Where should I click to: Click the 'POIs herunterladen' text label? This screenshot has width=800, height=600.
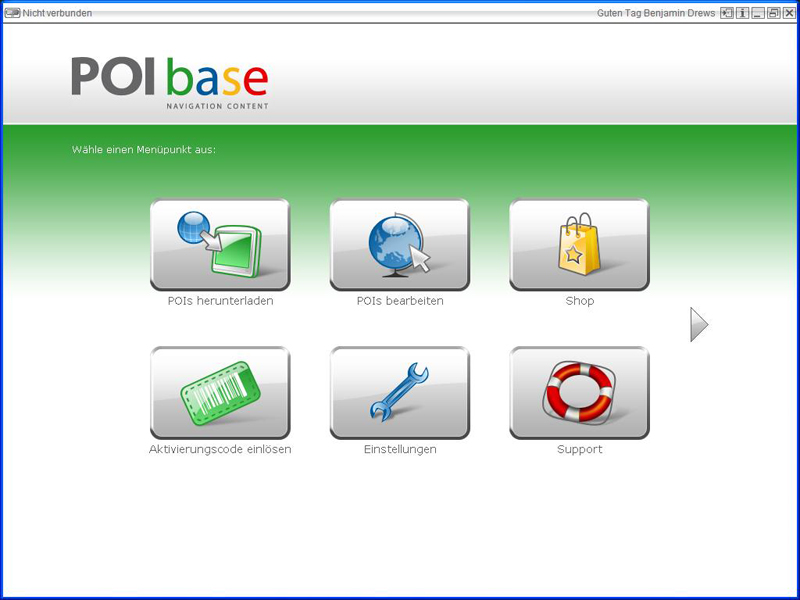click(220, 301)
